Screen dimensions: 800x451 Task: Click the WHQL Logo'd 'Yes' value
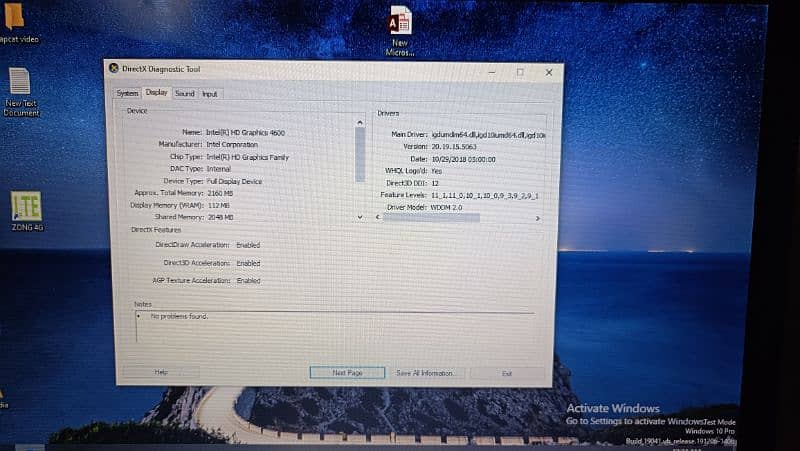coord(437,171)
